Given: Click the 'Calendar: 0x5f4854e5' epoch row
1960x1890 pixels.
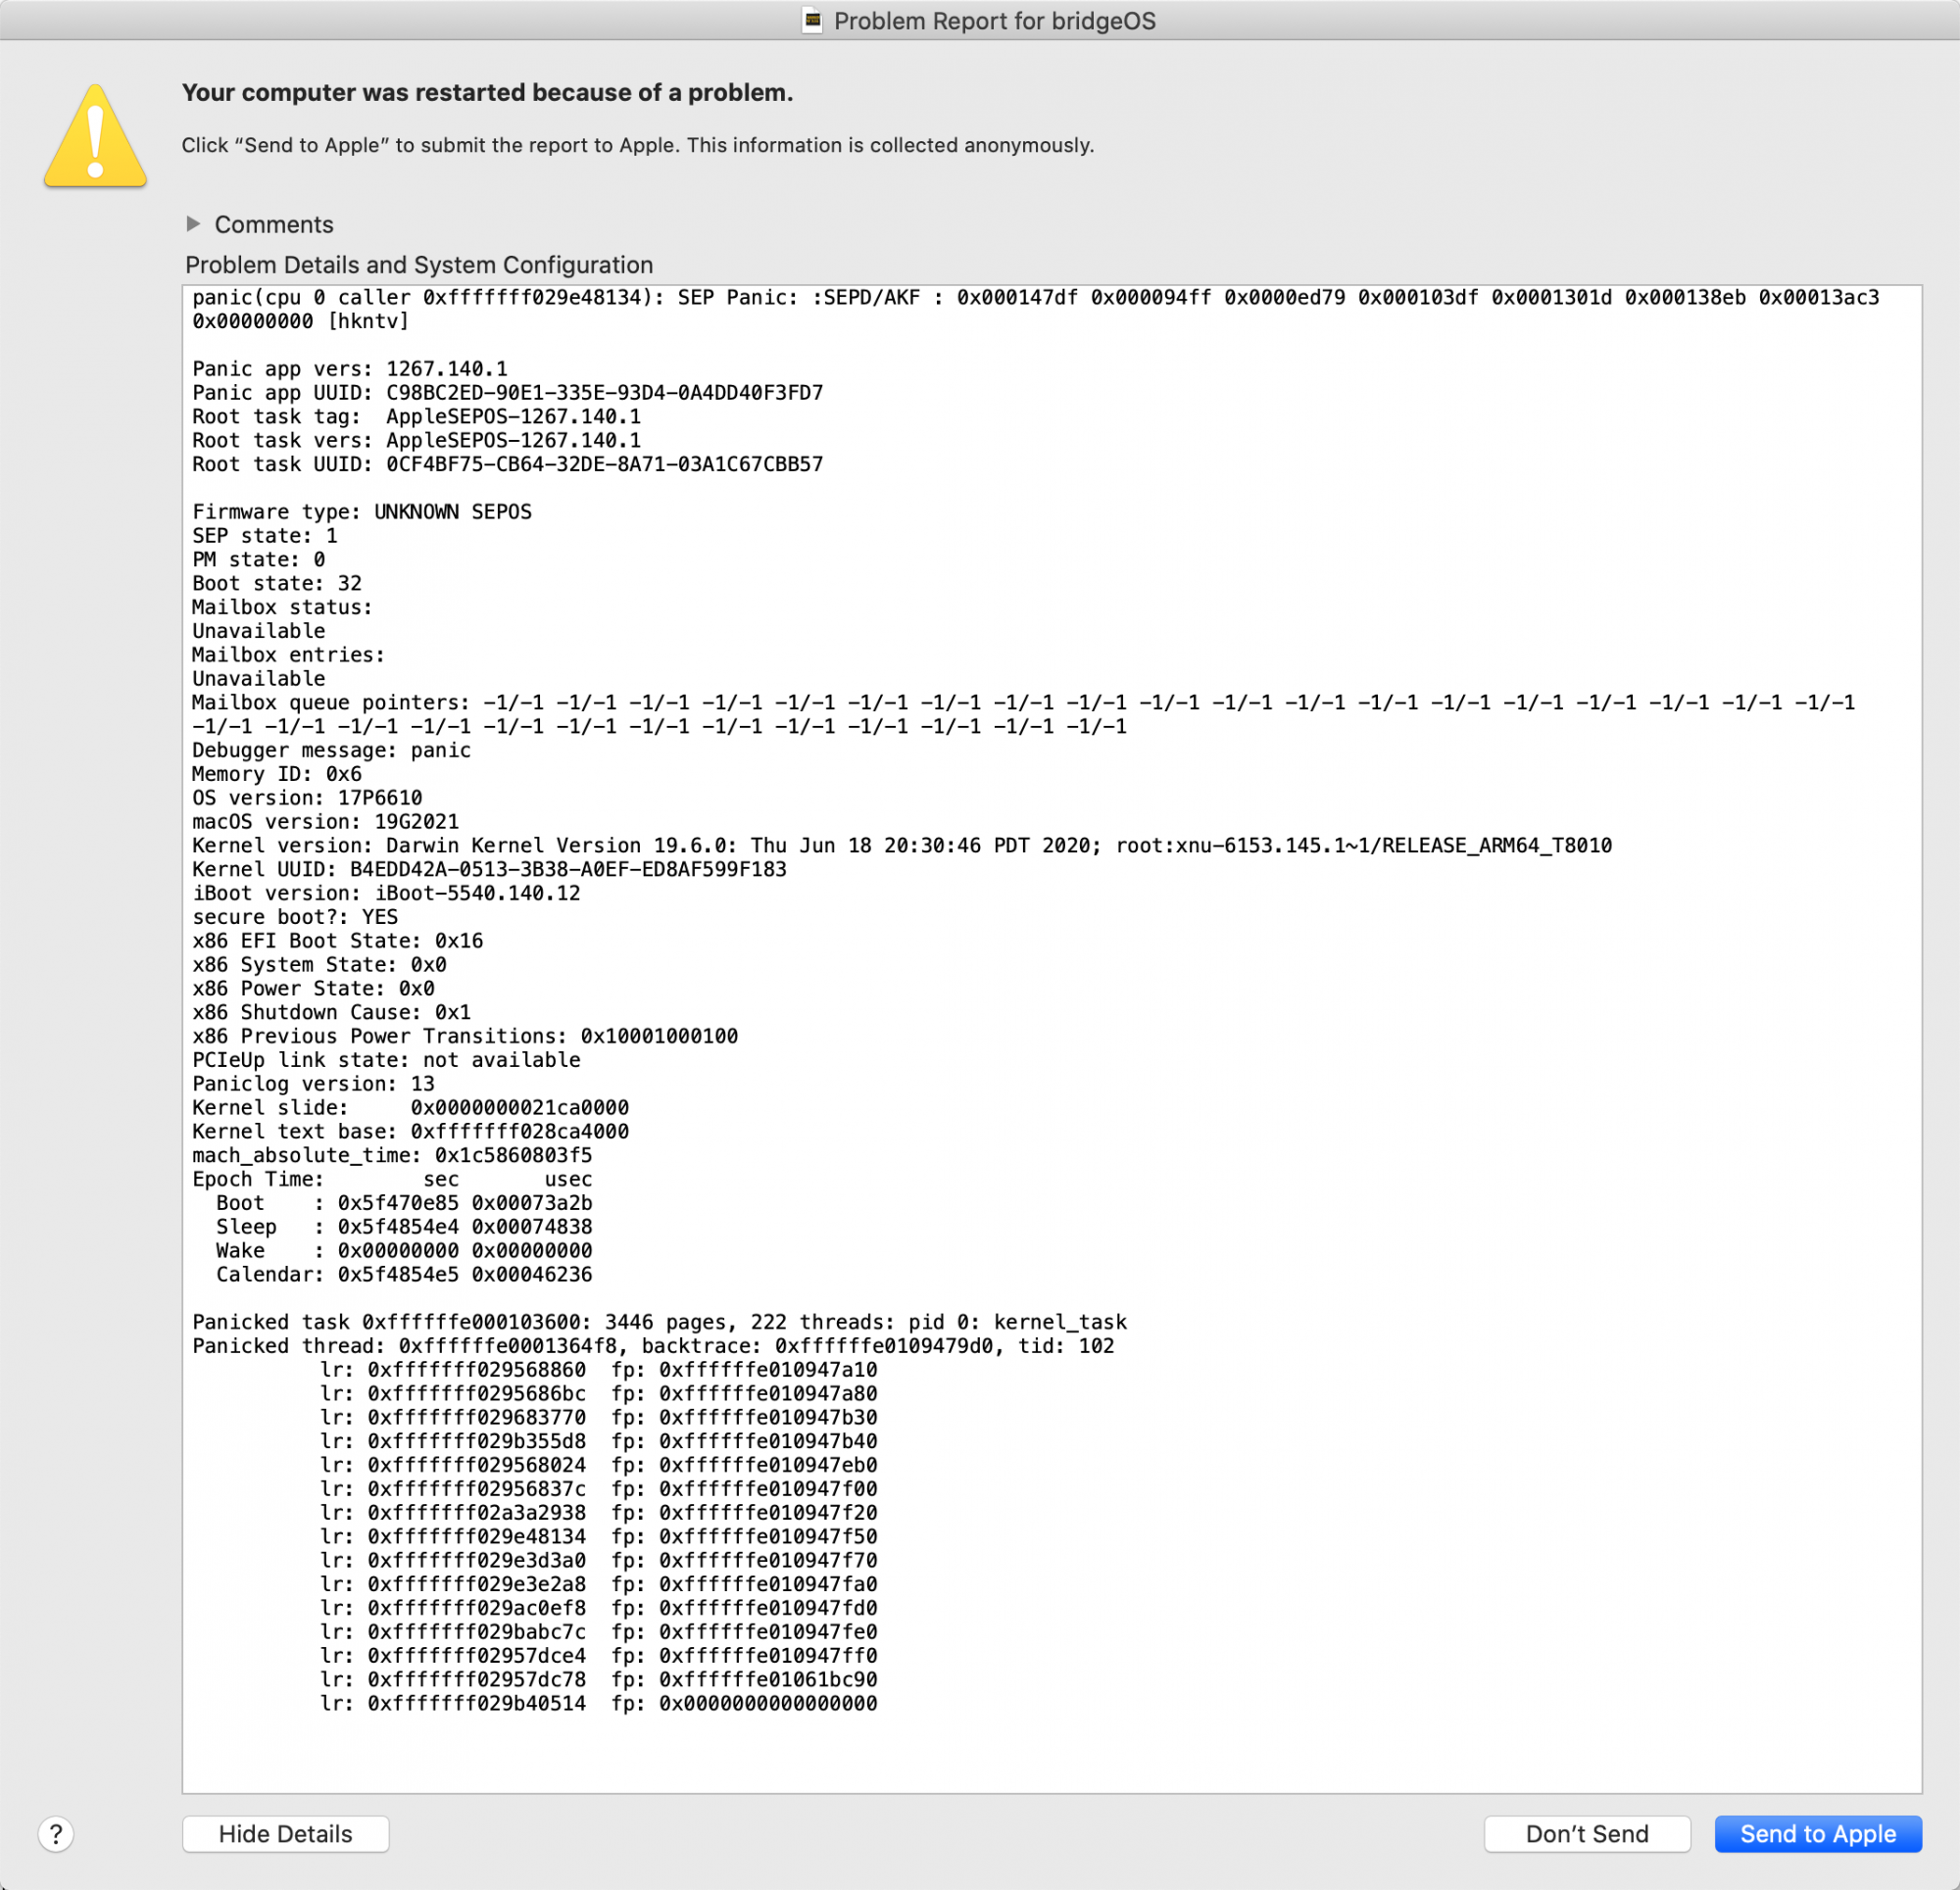Looking at the screenshot, I should (x=404, y=1275).
